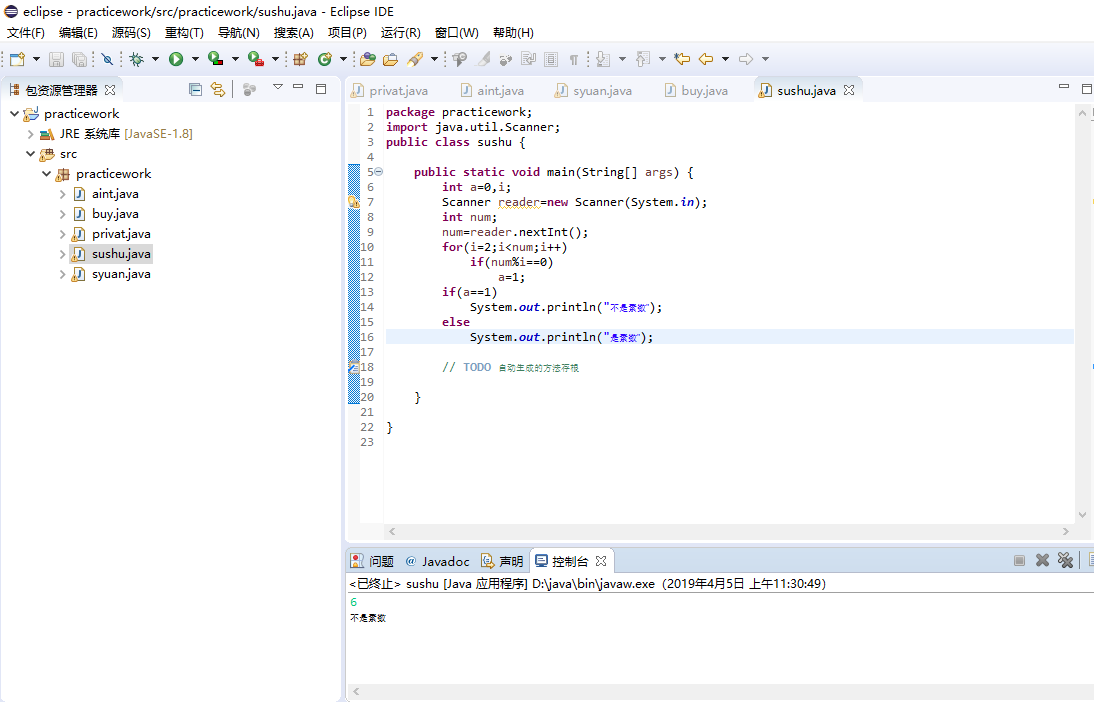Remove all terminated launches in console
Viewport: 1094px width, 702px height.
[1064, 561]
